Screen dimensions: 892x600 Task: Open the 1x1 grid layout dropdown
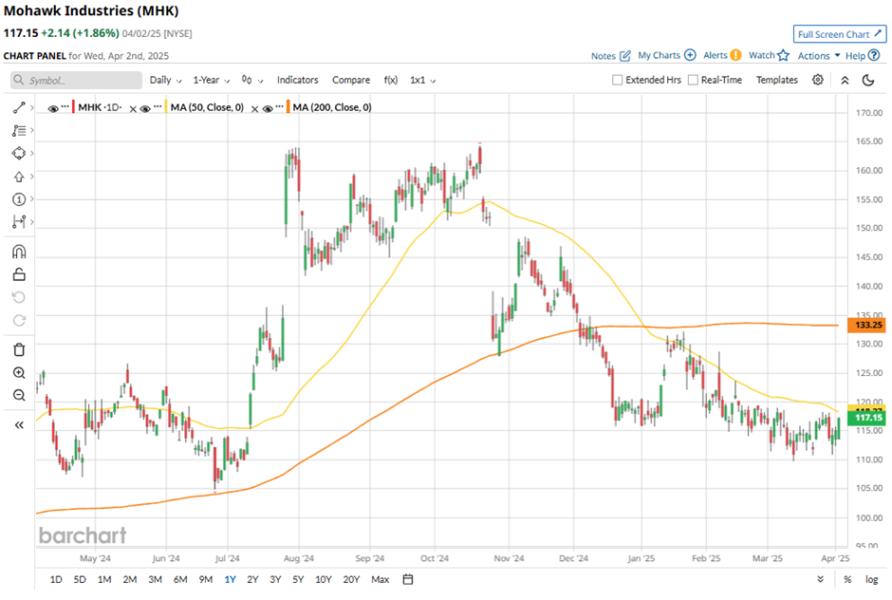point(423,80)
